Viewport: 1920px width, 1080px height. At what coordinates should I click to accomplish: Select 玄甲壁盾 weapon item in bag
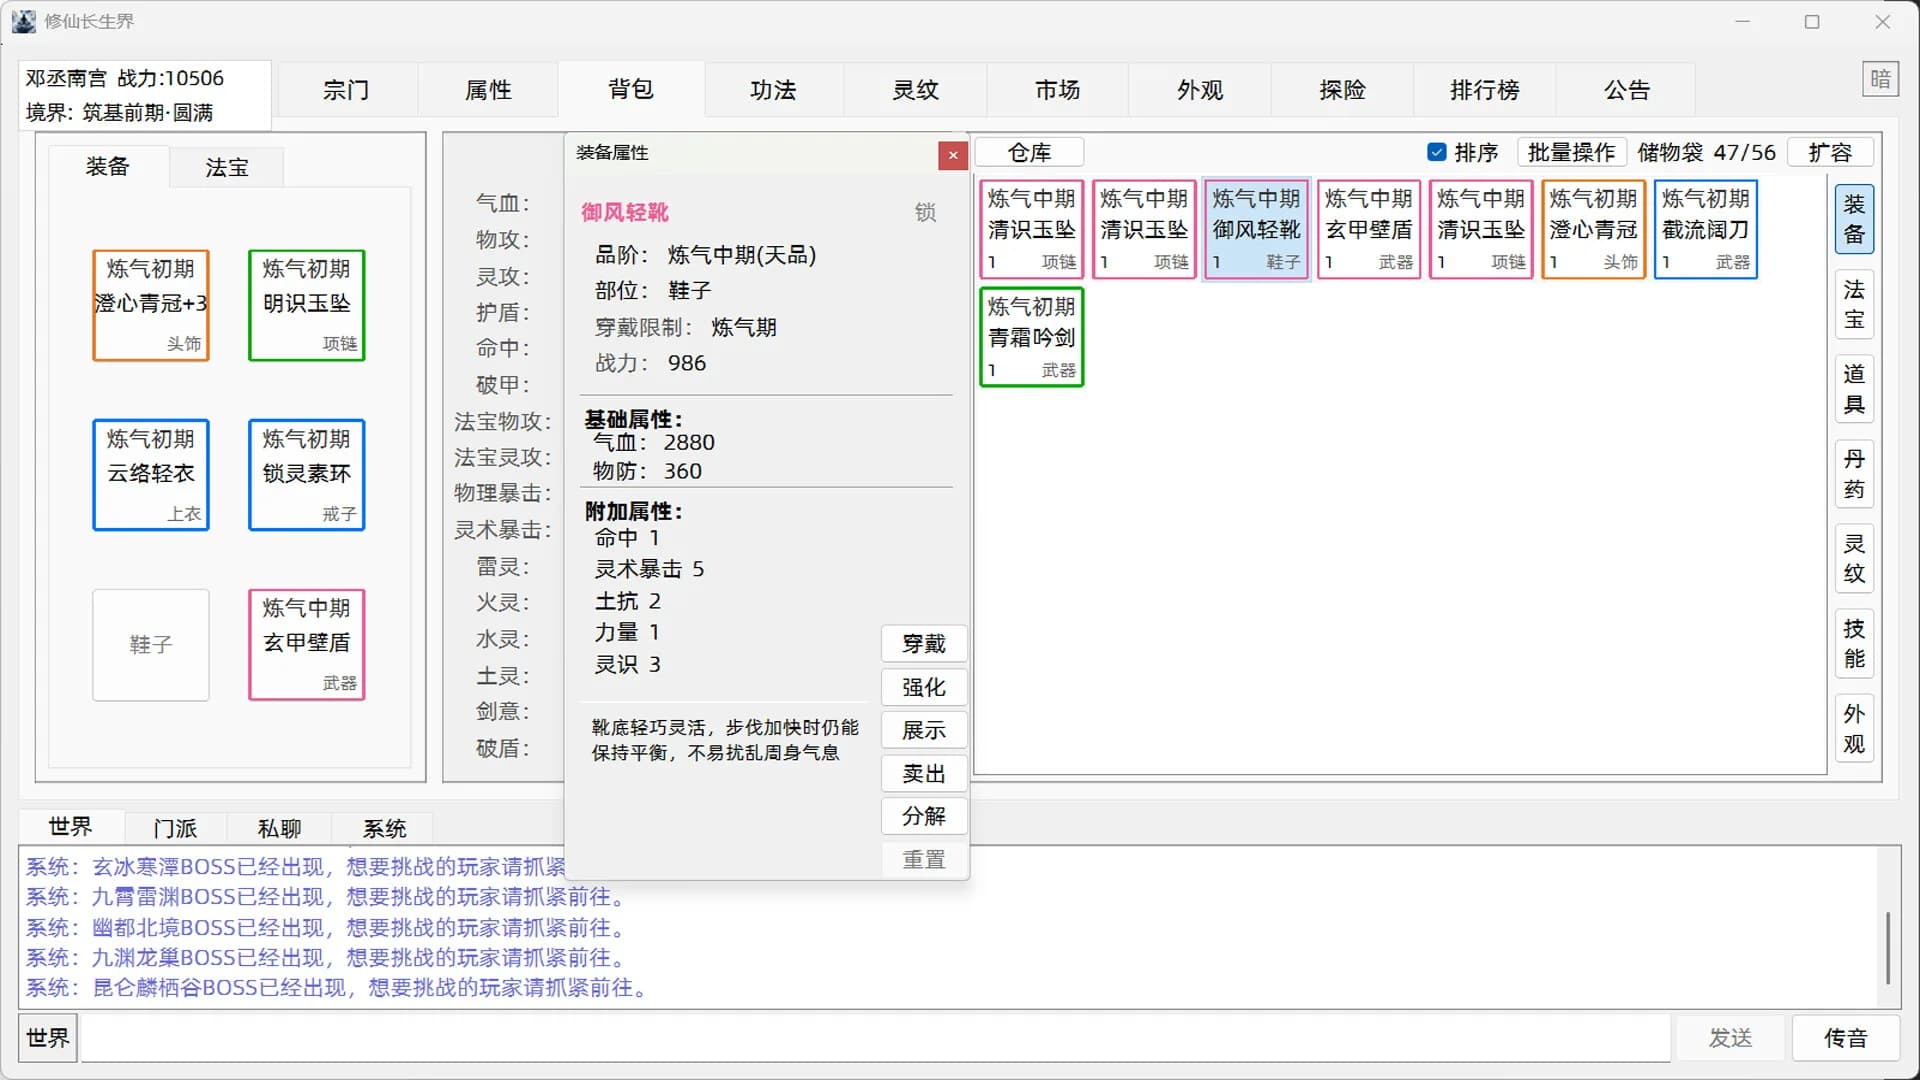(1369, 229)
